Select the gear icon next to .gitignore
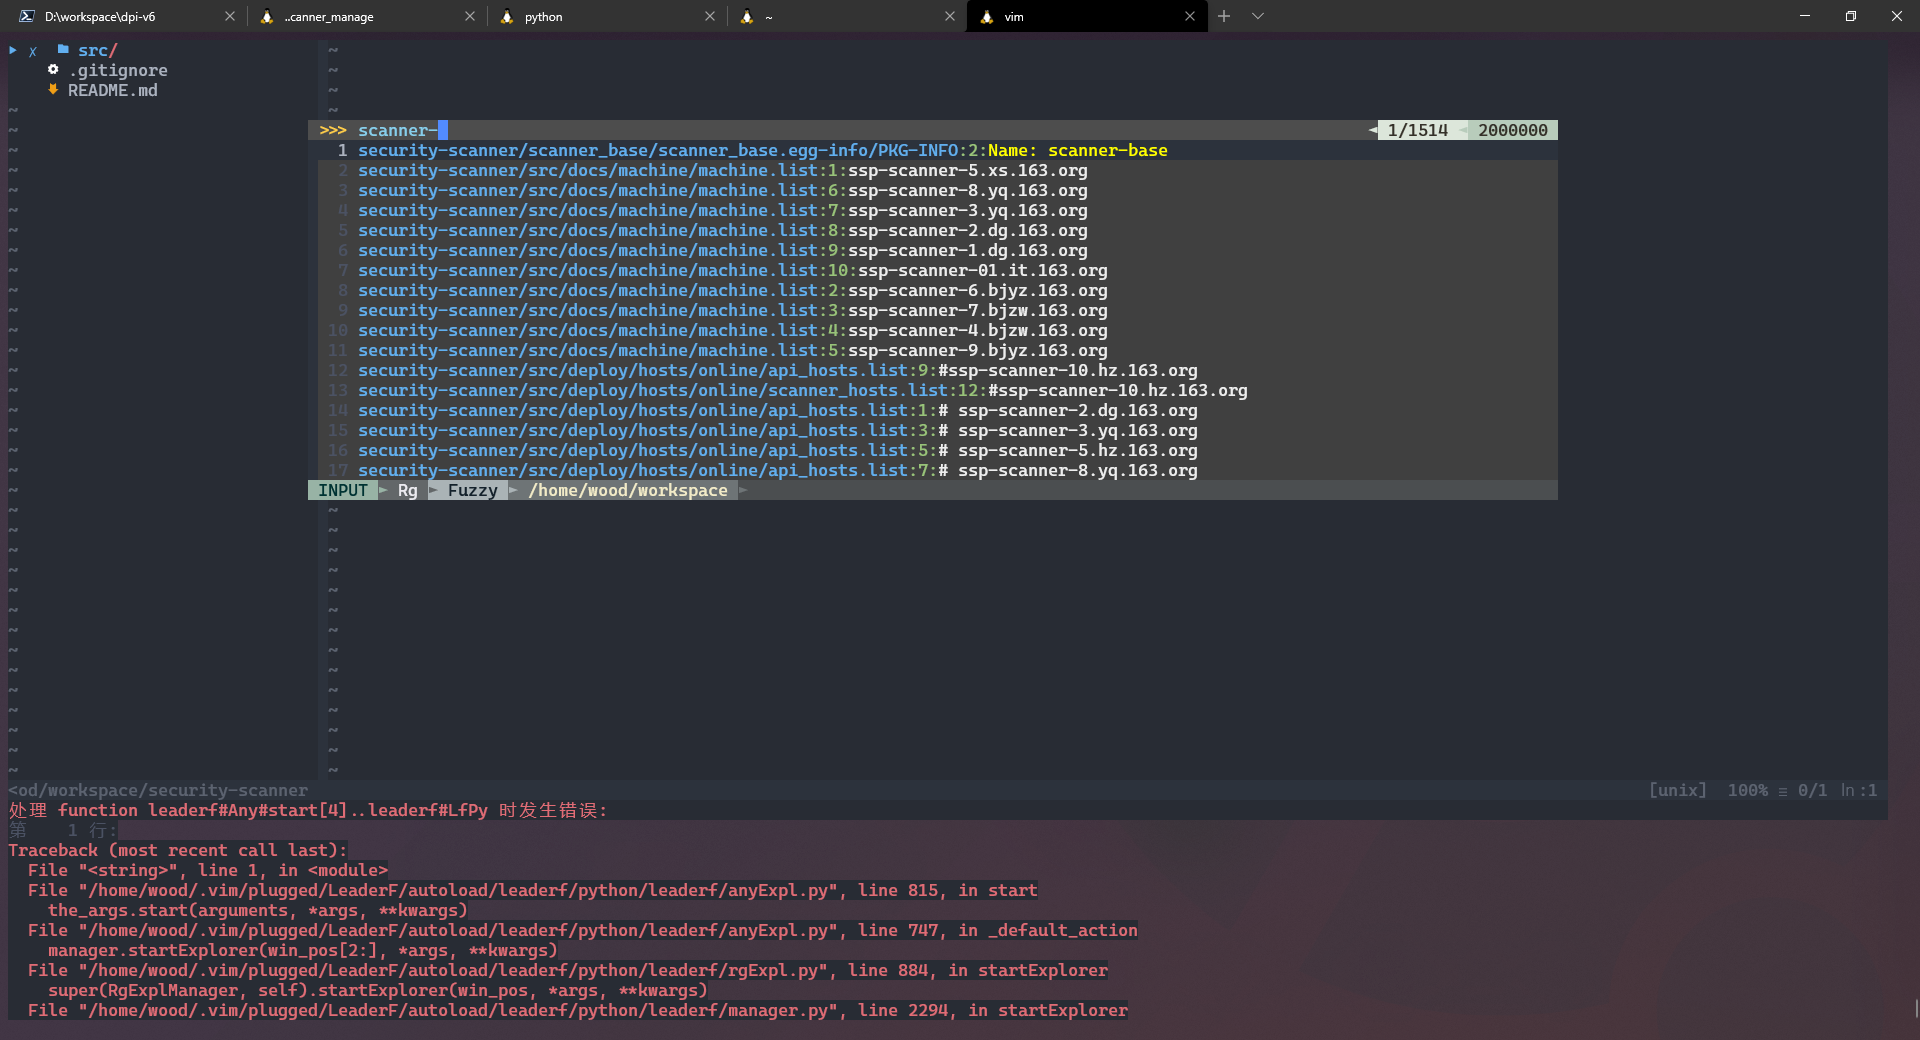1920x1040 pixels. point(53,70)
